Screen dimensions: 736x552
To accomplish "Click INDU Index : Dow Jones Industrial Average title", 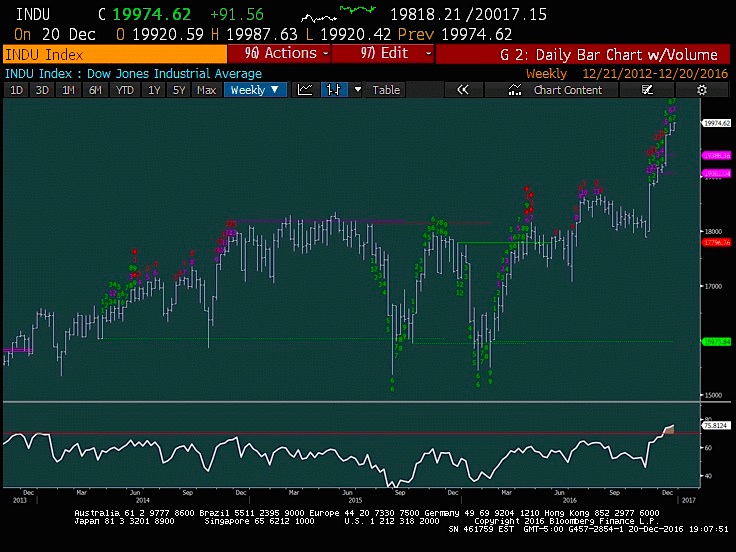I will 133,74.
